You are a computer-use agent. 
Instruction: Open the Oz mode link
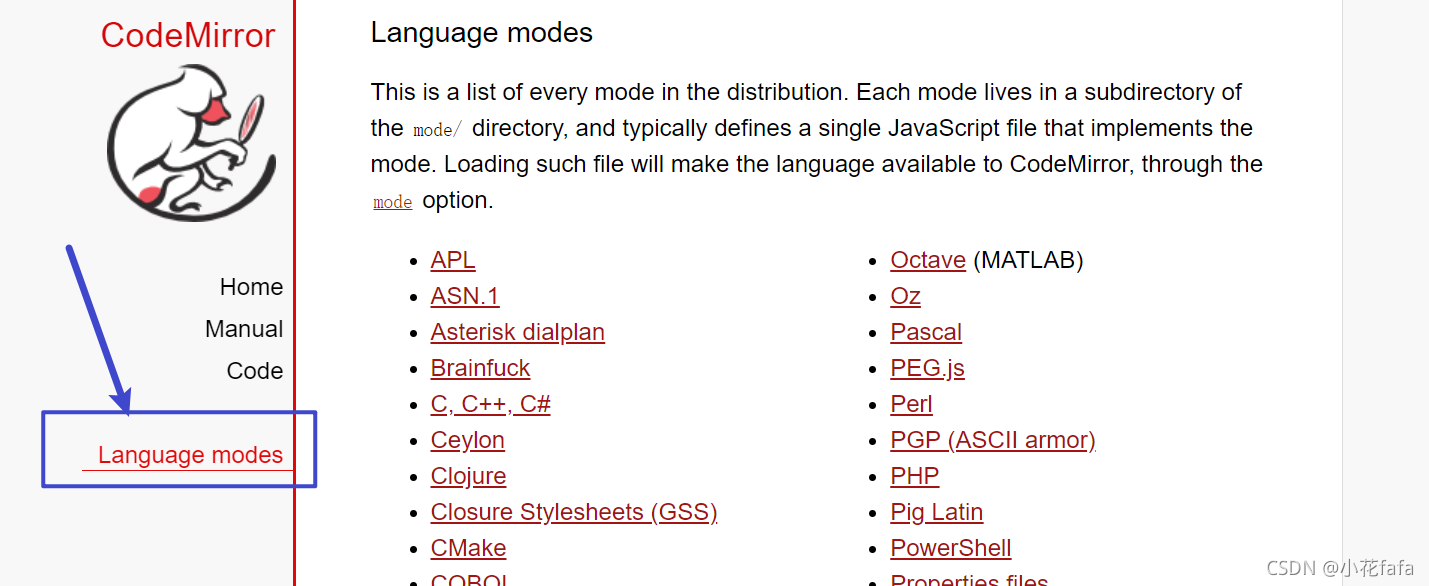pyautogui.click(x=906, y=296)
